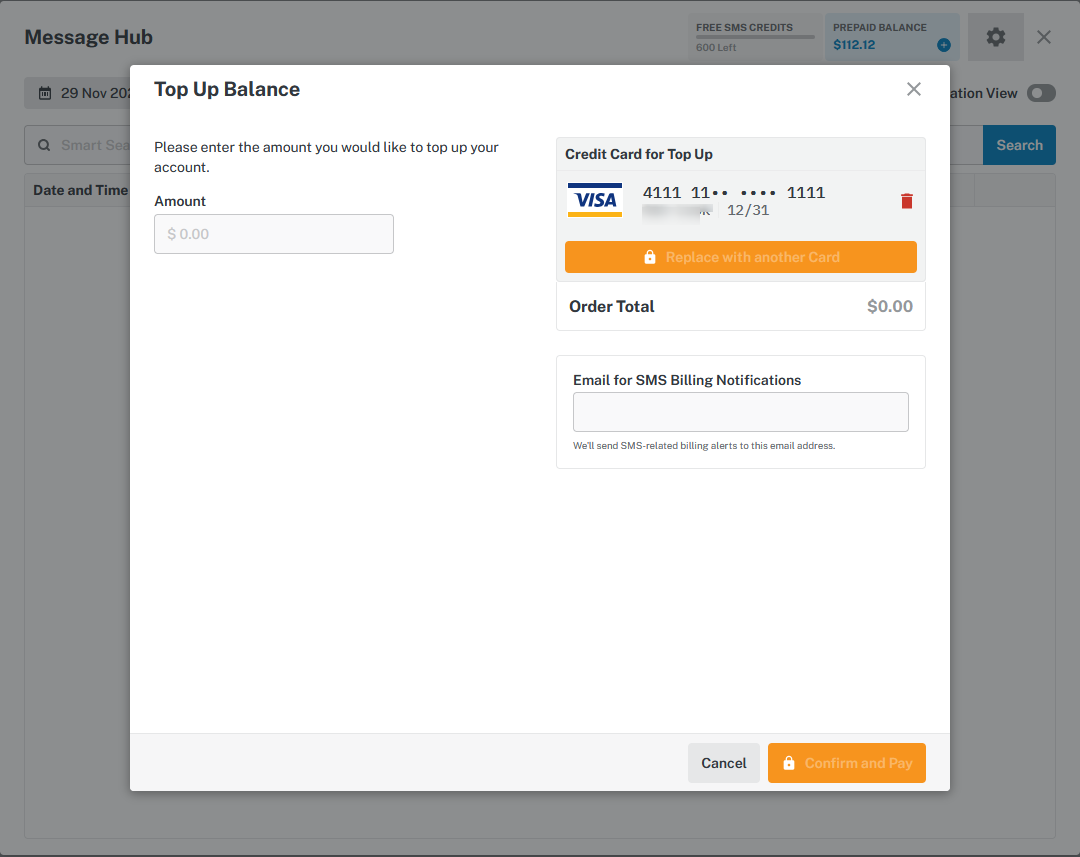The image size is (1080, 857).
Task: Sort by the Date and Time column header
Action: [x=80, y=190]
